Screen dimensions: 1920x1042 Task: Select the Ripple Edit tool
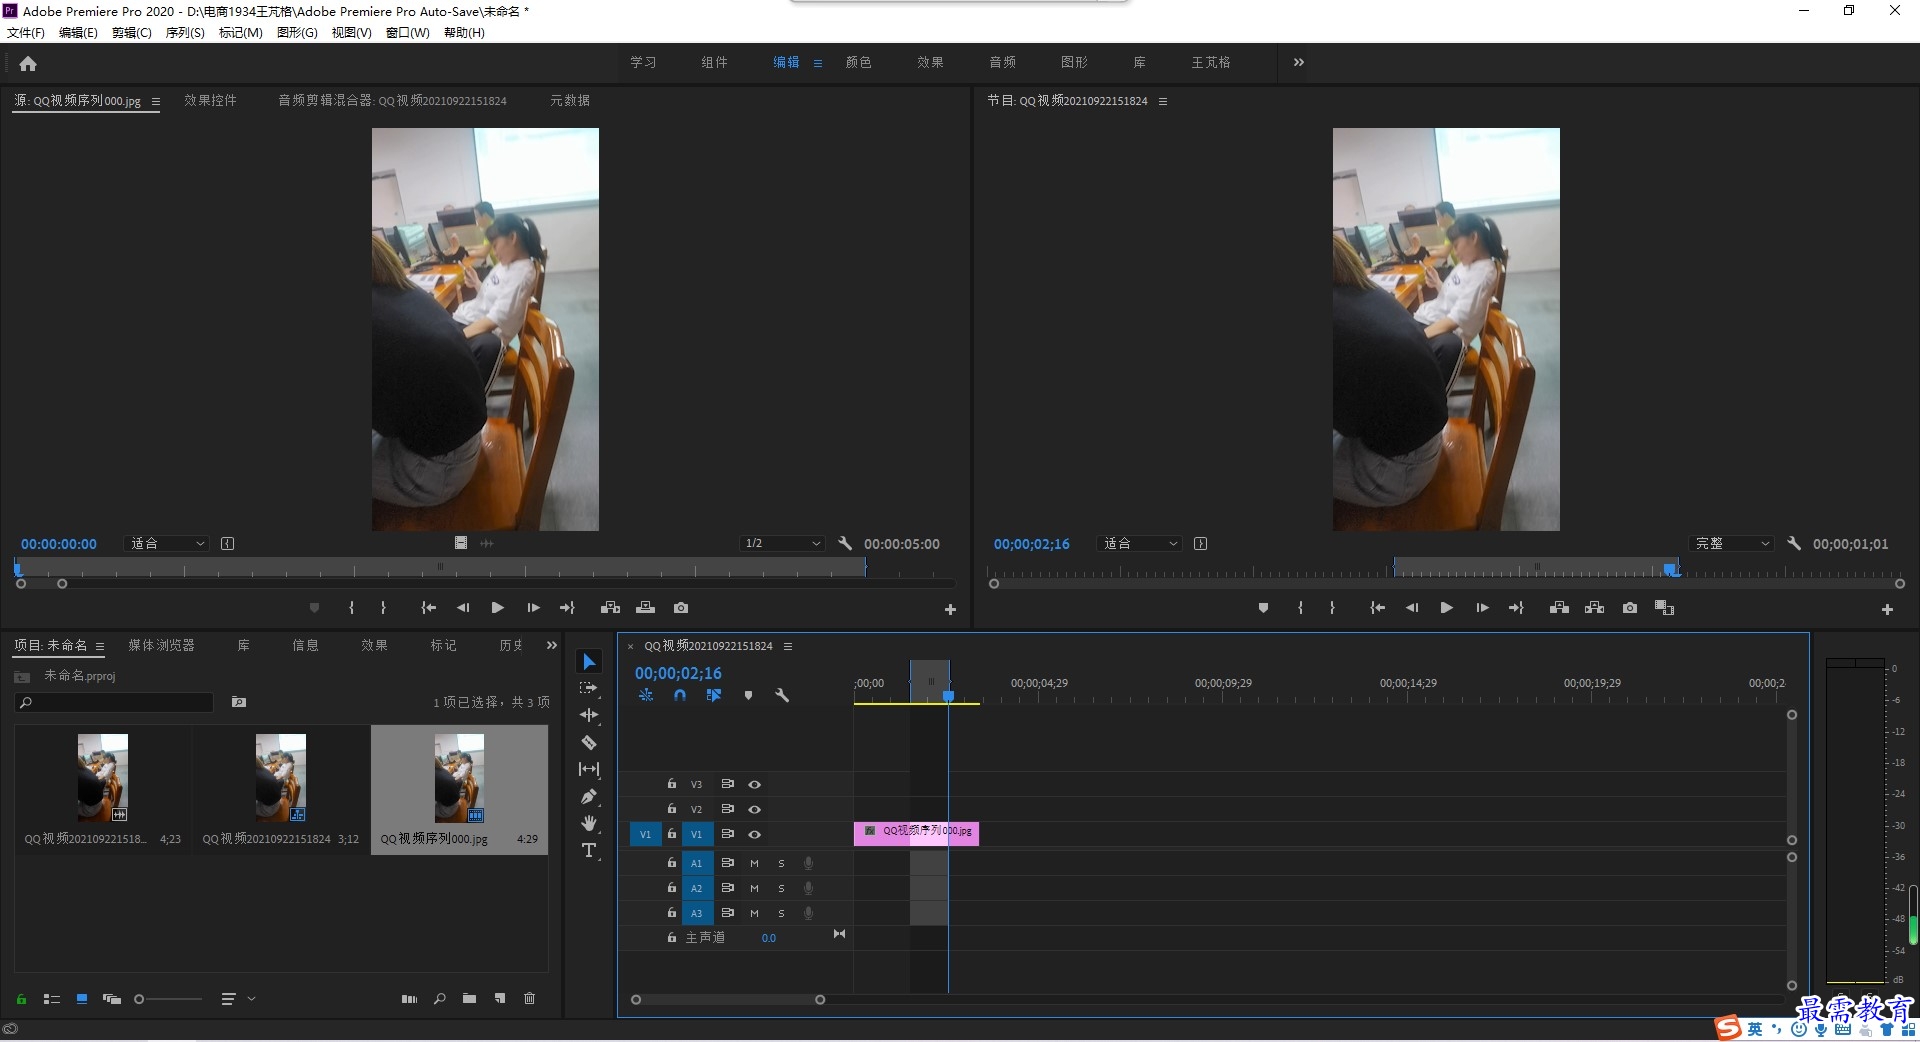coord(589,715)
